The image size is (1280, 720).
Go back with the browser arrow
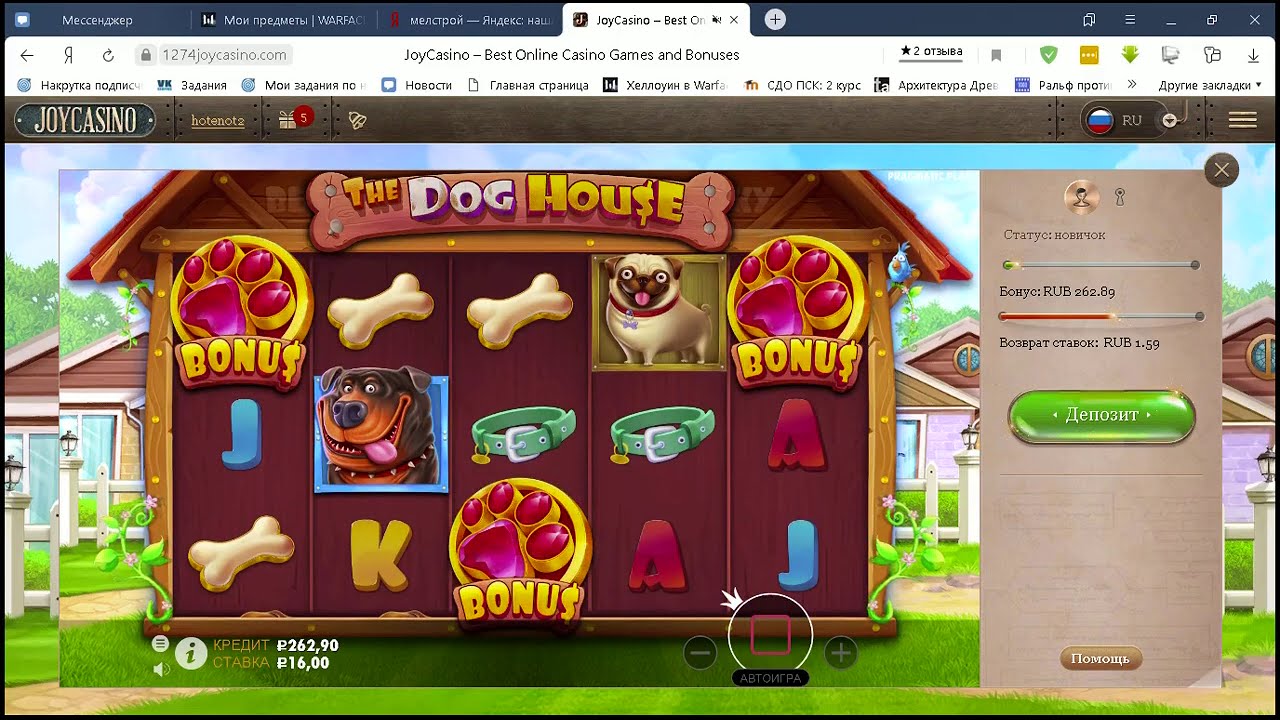[x=27, y=55]
